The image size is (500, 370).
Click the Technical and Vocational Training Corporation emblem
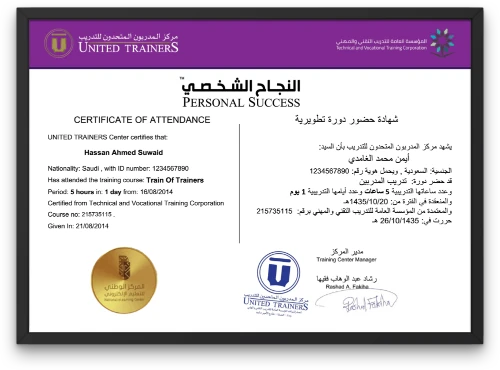coord(442,42)
